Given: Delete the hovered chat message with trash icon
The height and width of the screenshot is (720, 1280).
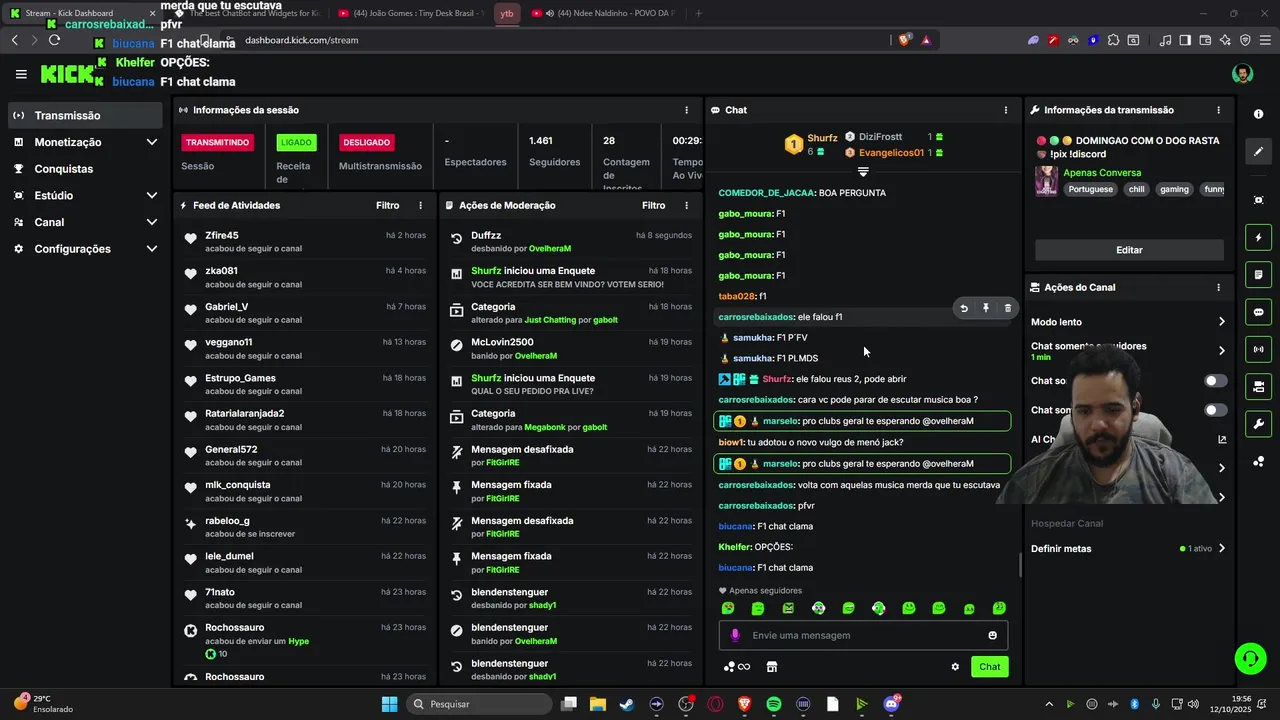Looking at the screenshot, I should point(1007,309).
